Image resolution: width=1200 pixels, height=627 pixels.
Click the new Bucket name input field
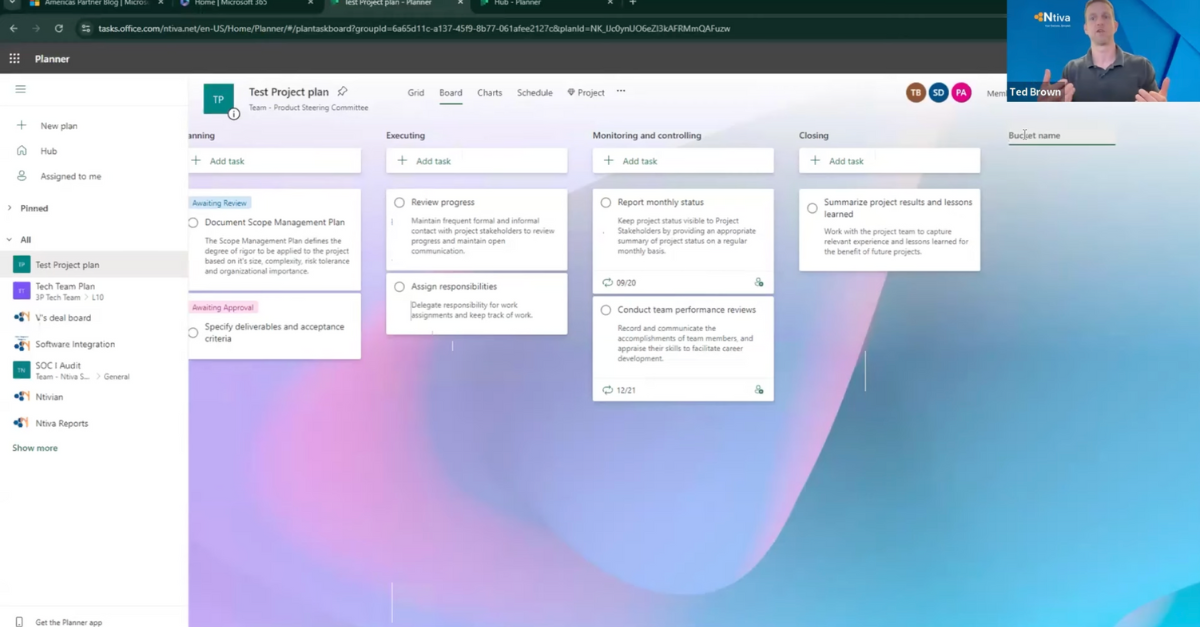(1061, 134)
